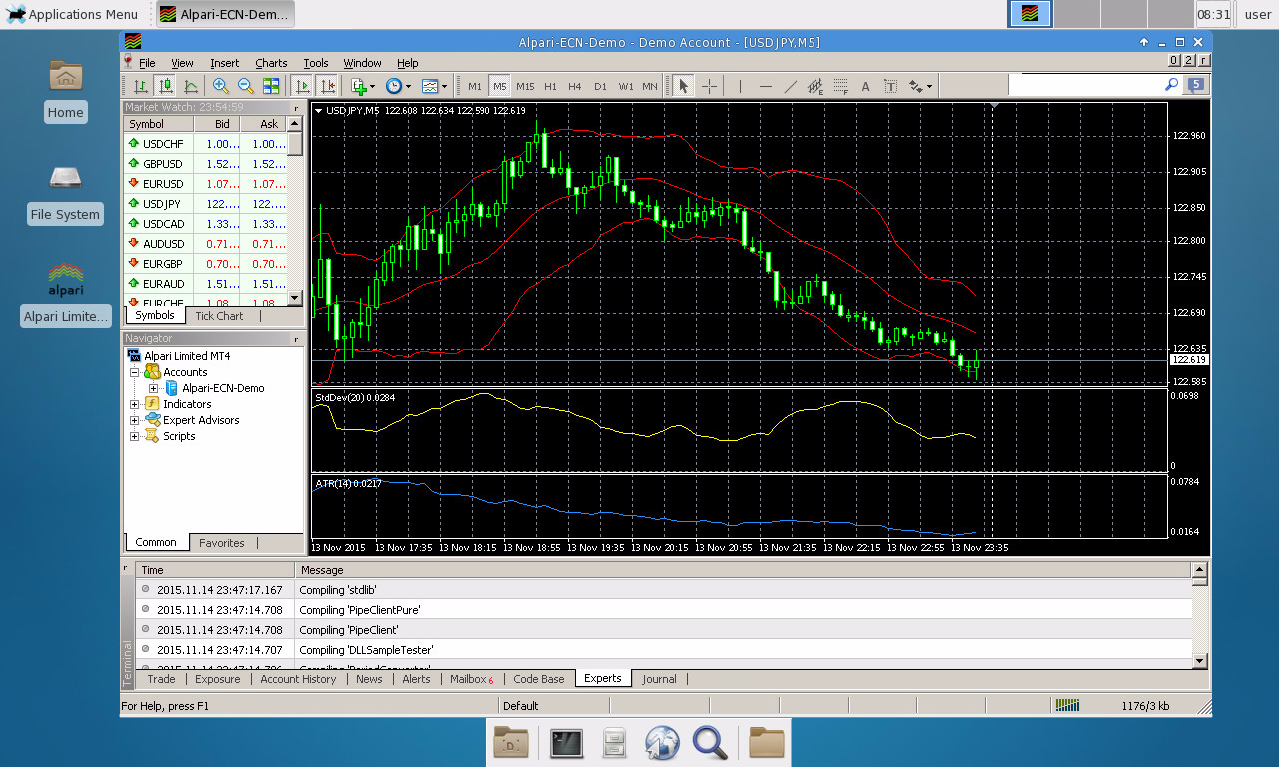Screen dimensions: 1279x767
Task: Toggle Chart Shift button
Action: (327, 86)
